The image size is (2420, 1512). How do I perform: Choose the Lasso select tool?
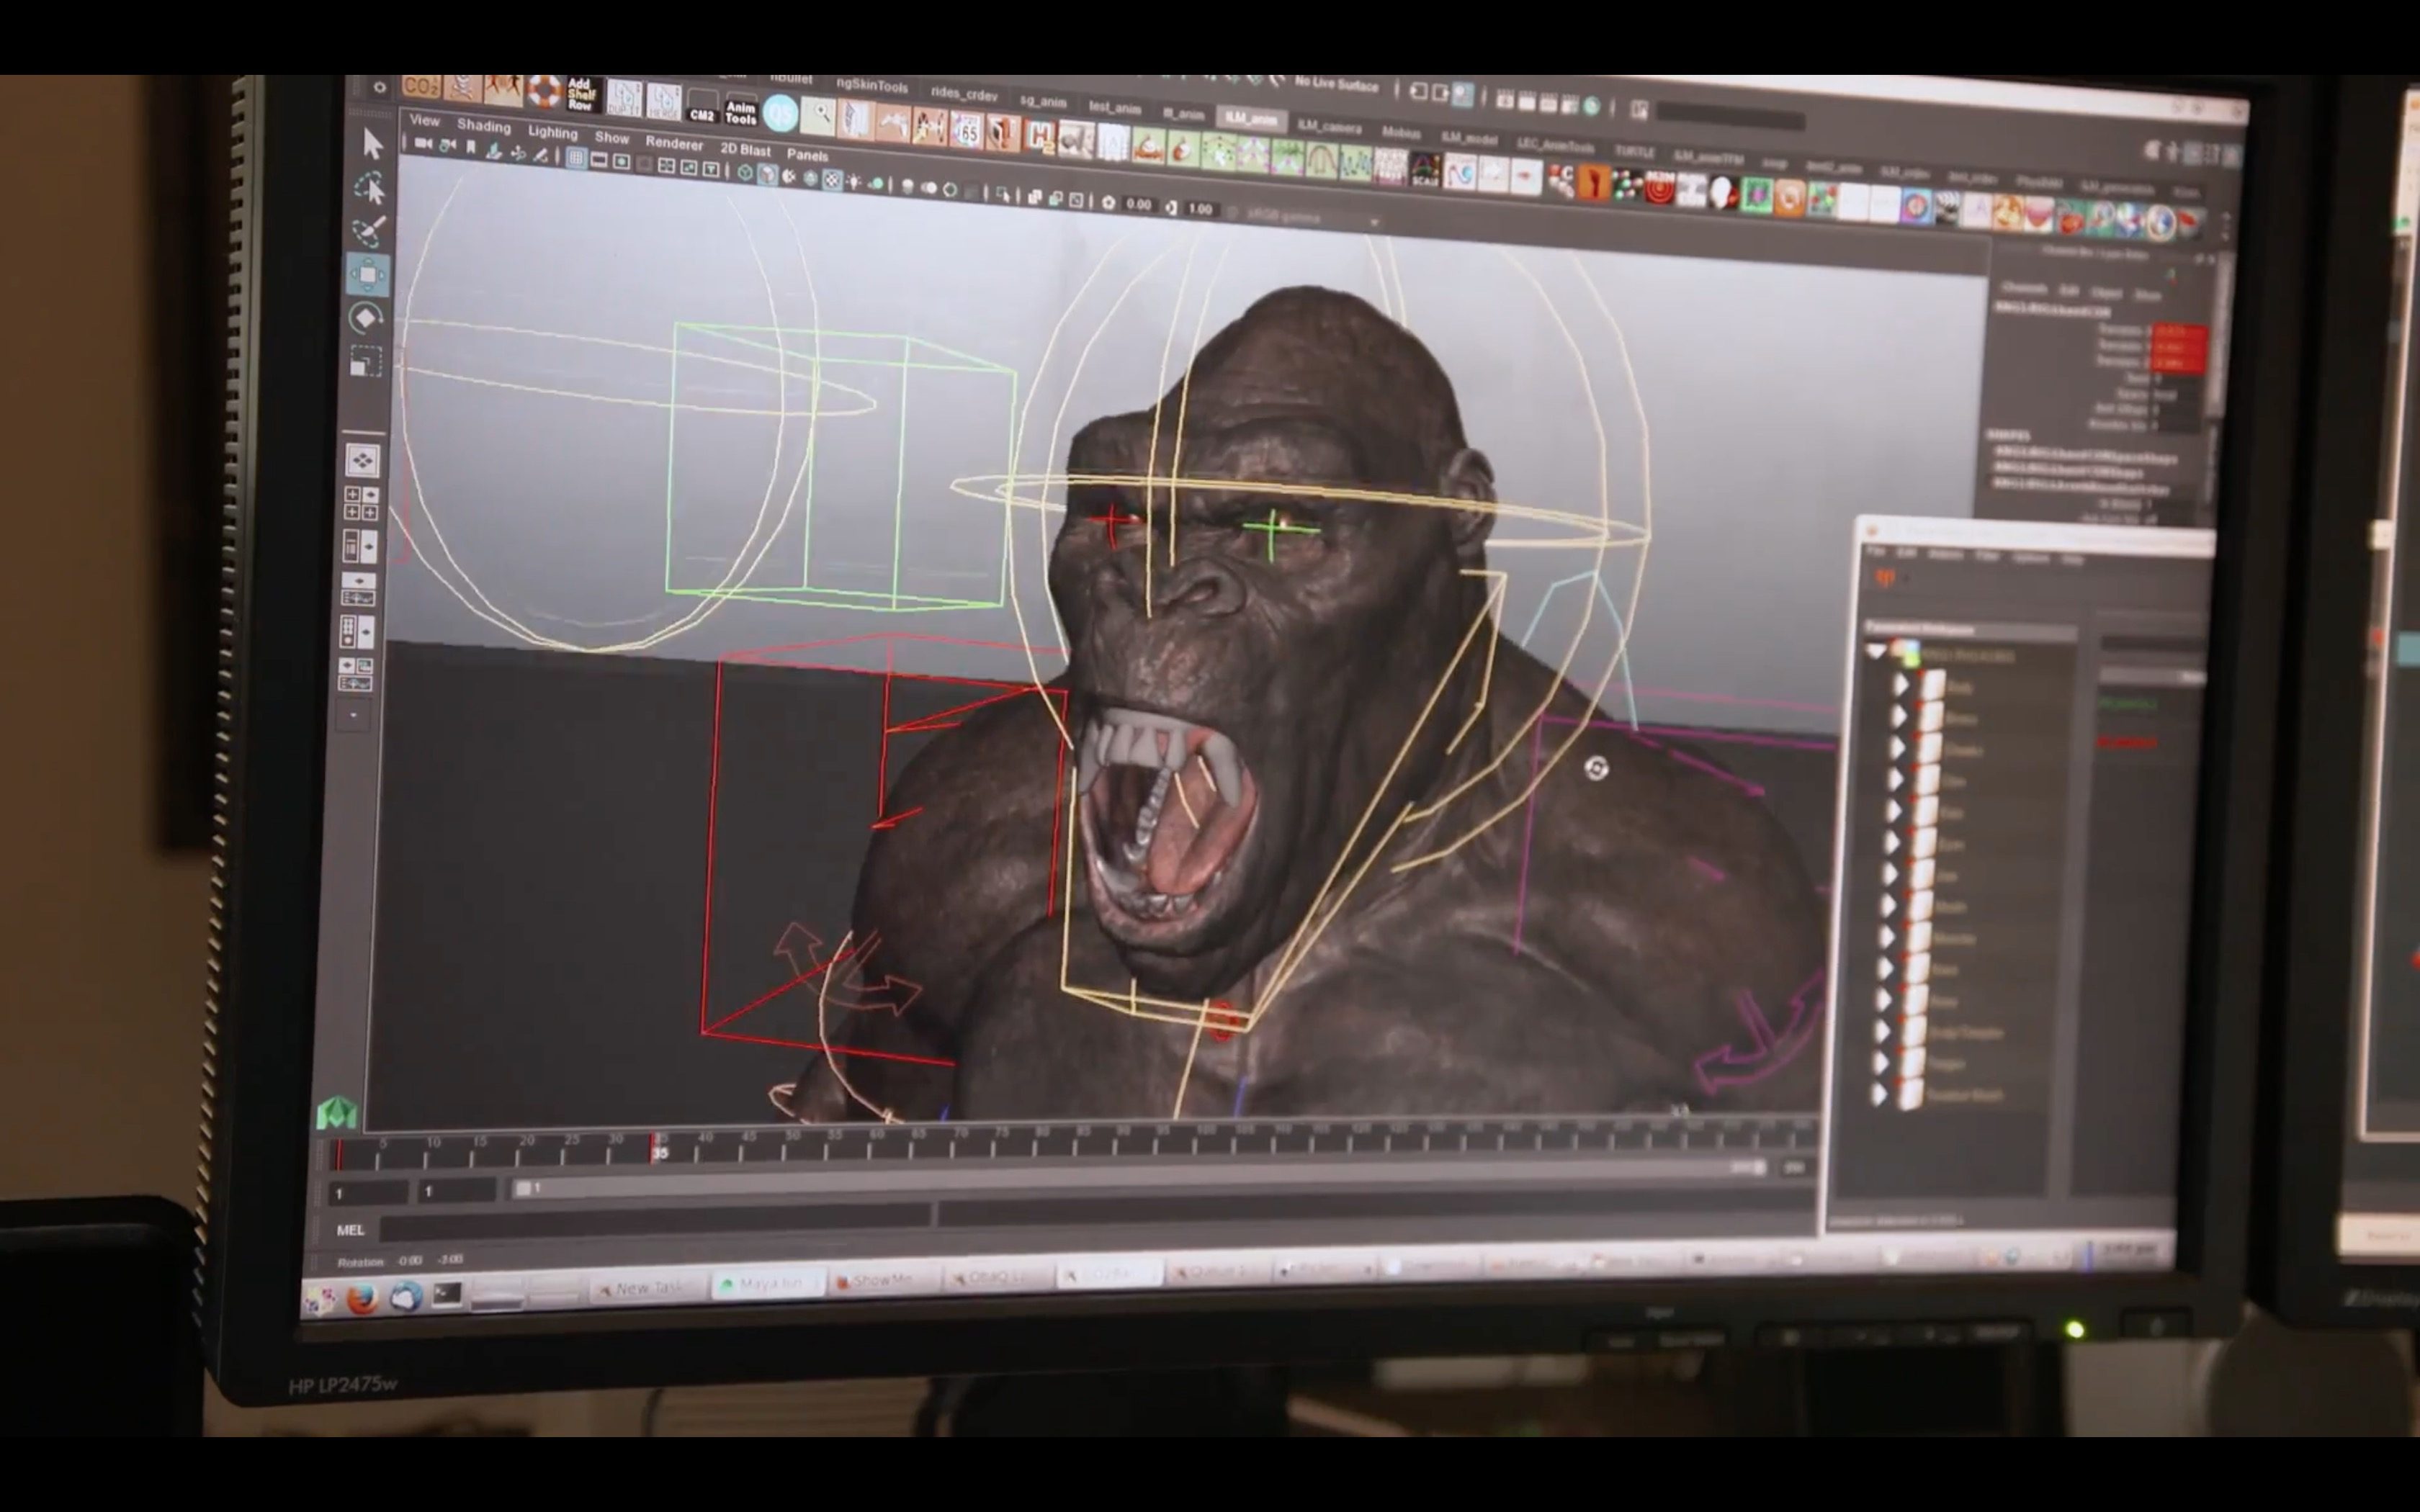pos(370,187)
